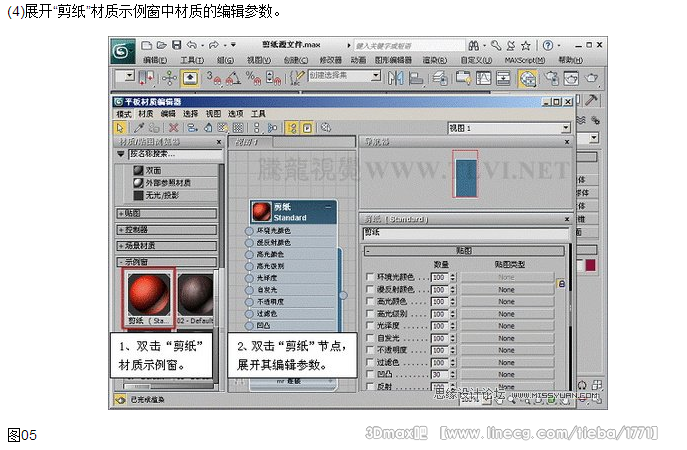
Task: Toggle the percent snap icon
Action: [x=253, y=78]
